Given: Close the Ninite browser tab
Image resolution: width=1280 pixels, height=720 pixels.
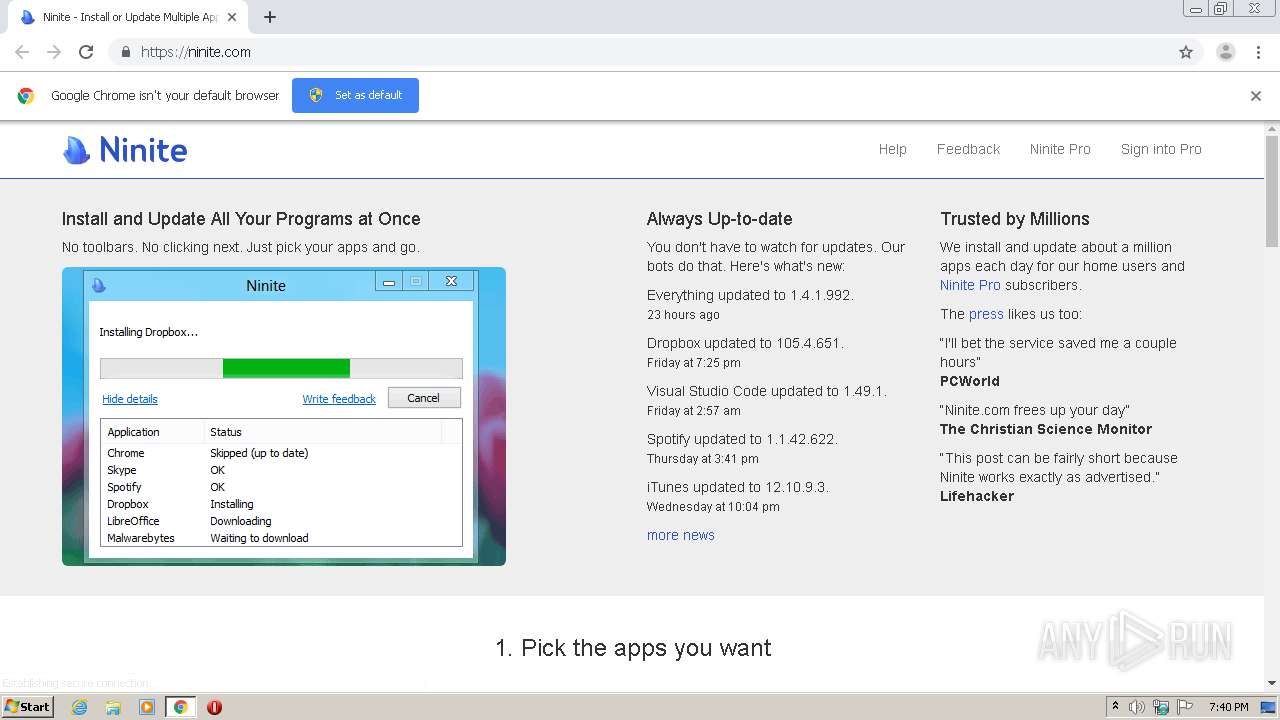Looking at the screenshot, I should coord(232,17).
